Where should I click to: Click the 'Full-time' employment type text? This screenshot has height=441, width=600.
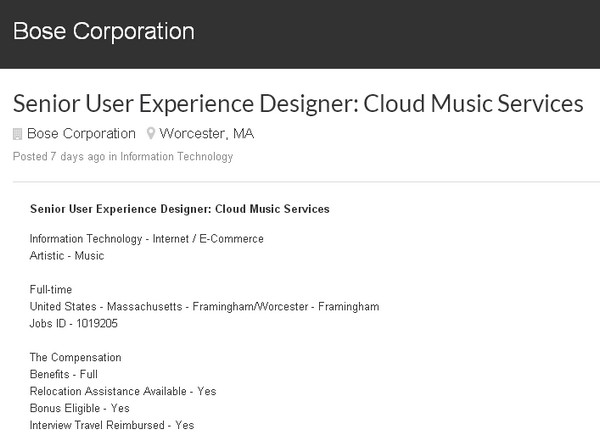point(51,289)
